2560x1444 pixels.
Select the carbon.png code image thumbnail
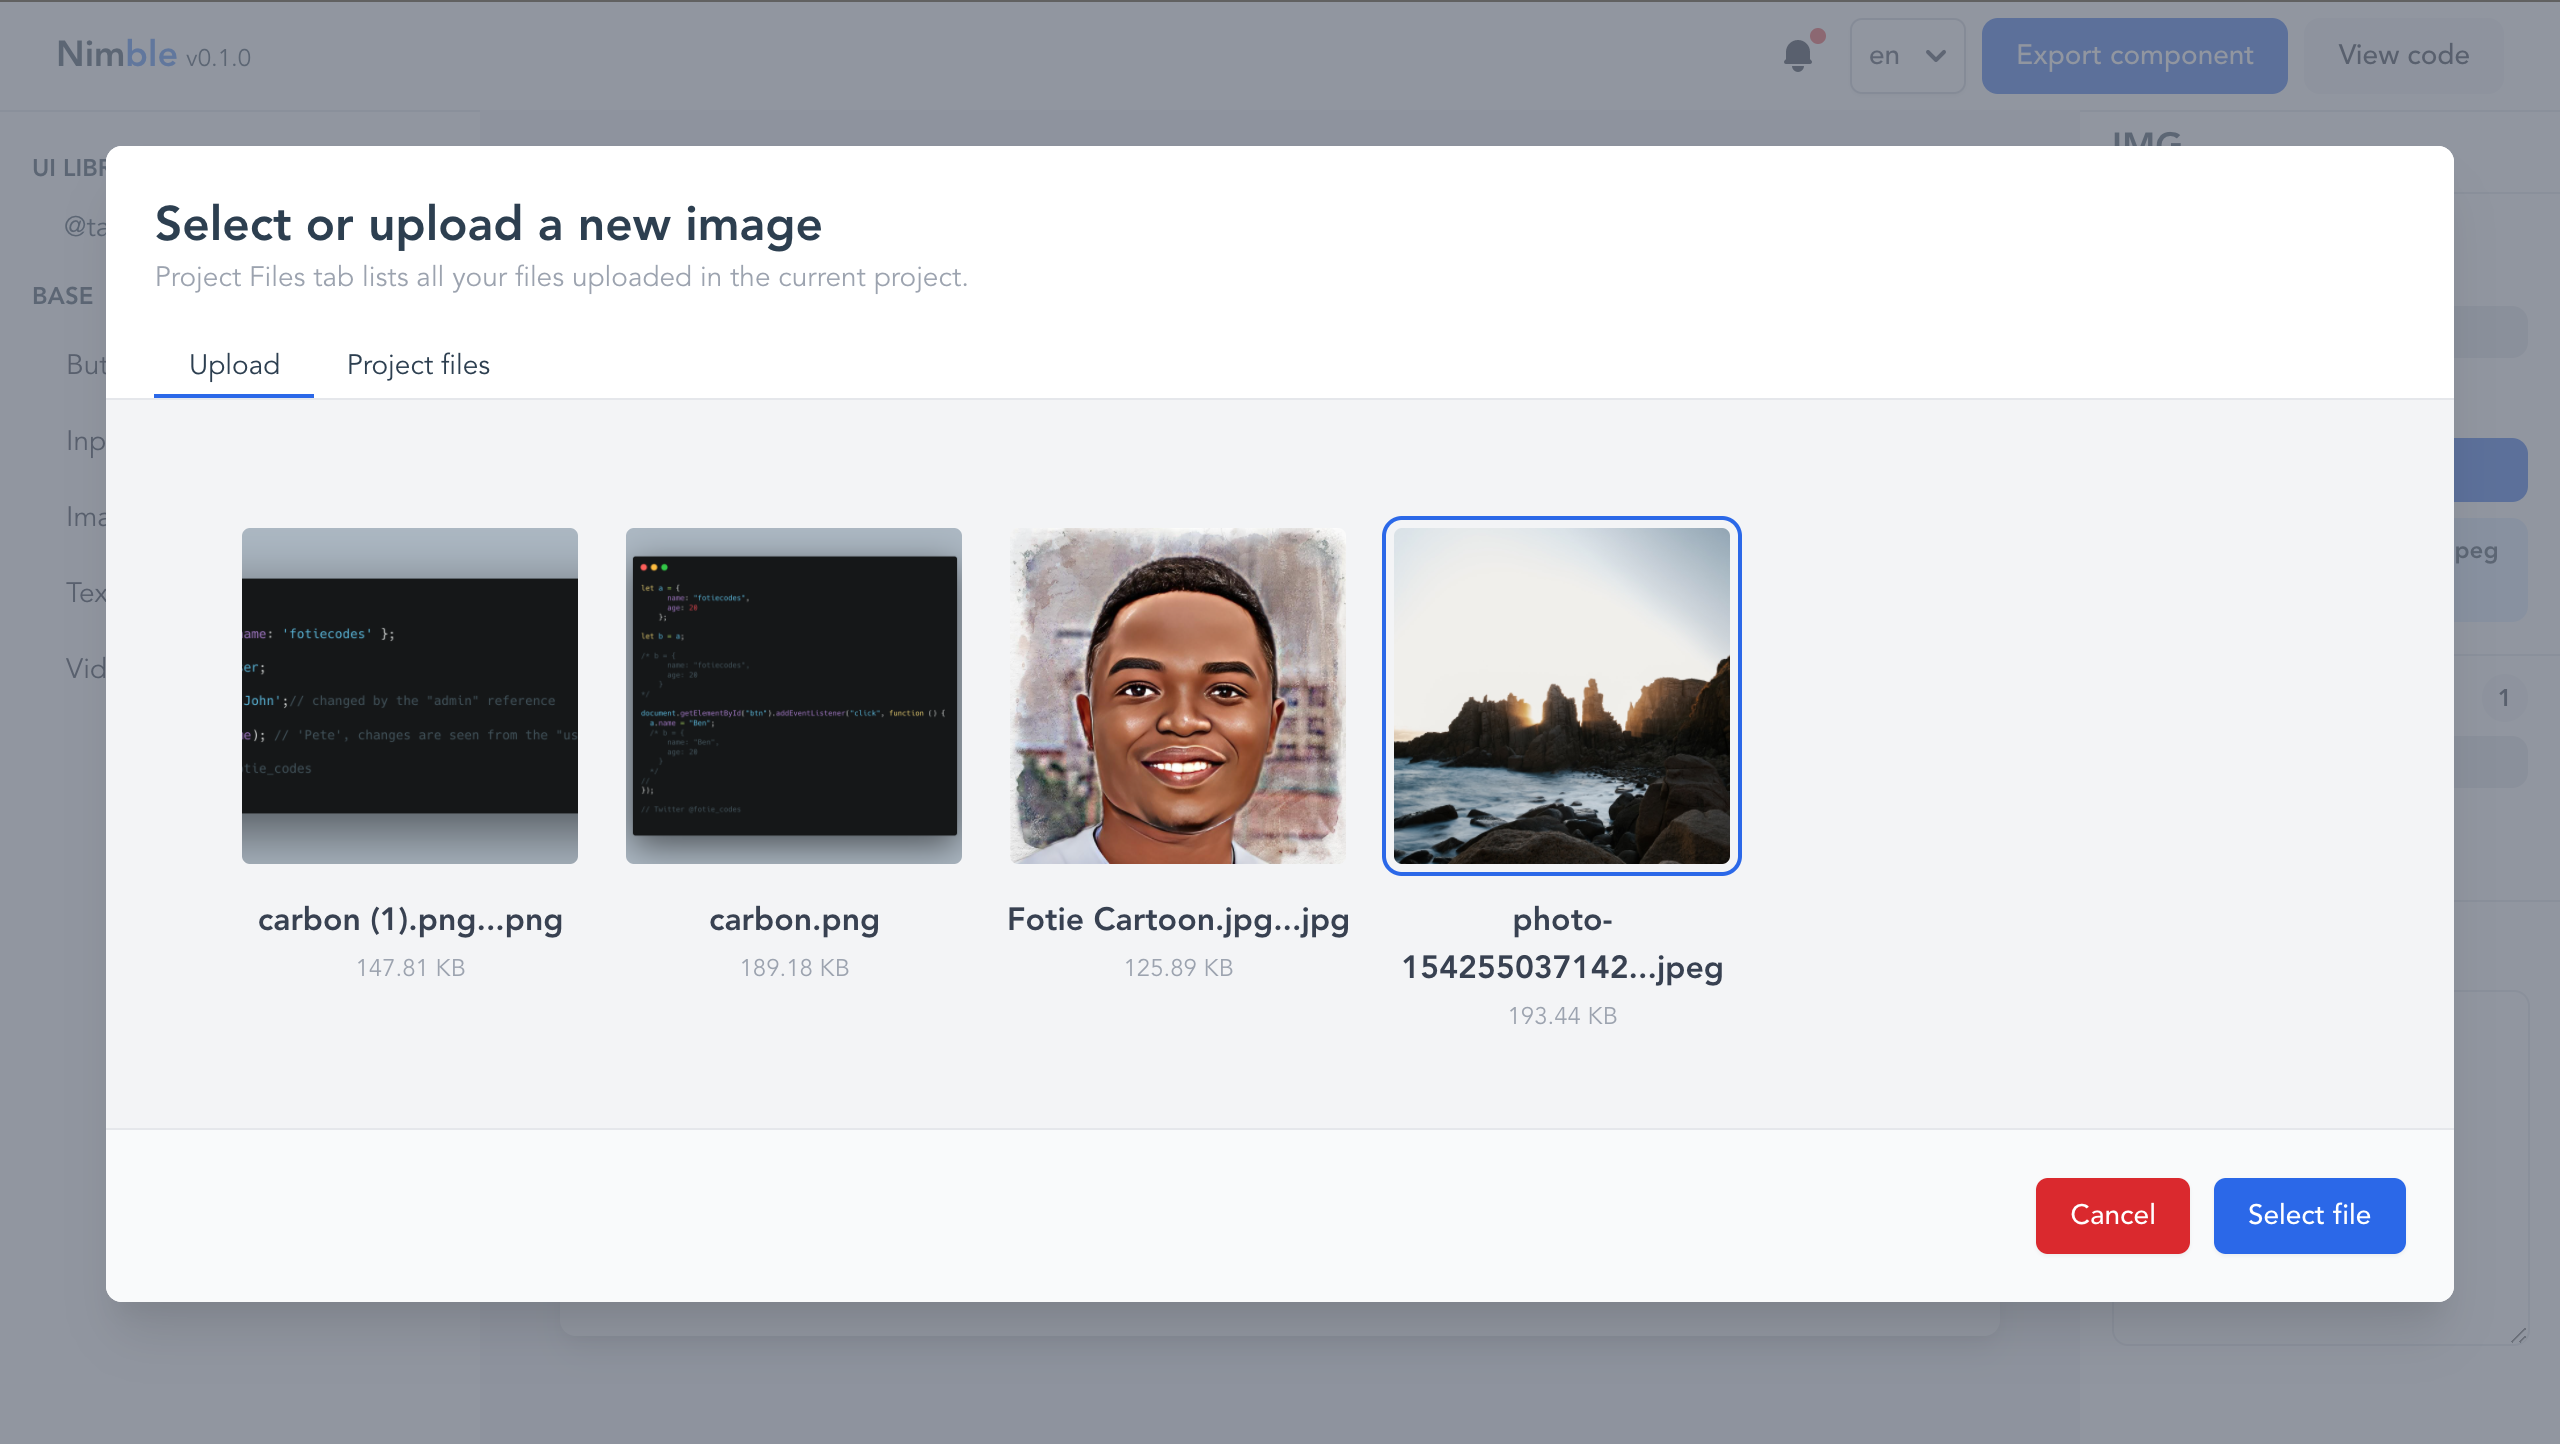794,696
